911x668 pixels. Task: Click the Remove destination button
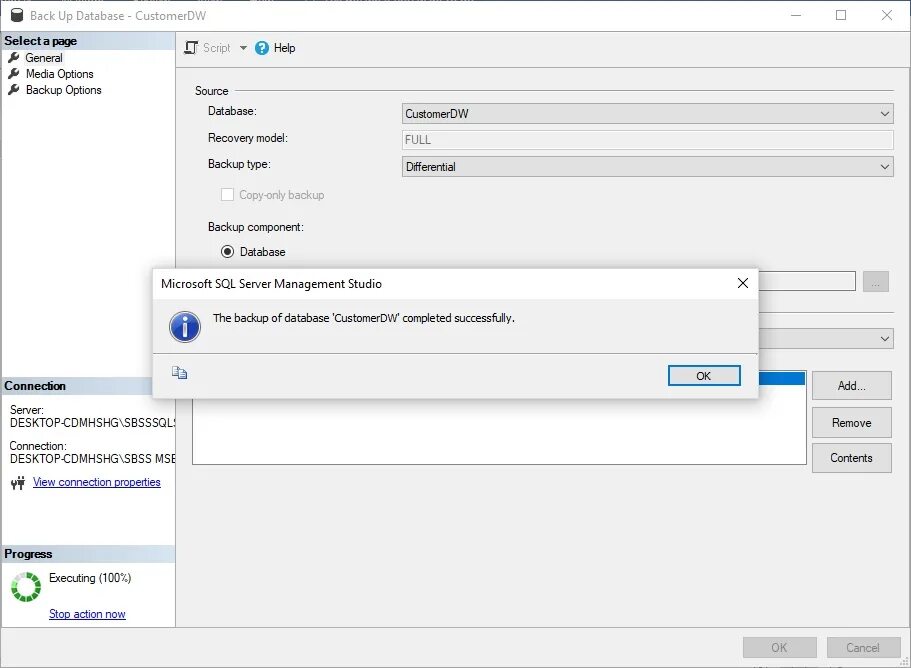click(x=852, y=423)
